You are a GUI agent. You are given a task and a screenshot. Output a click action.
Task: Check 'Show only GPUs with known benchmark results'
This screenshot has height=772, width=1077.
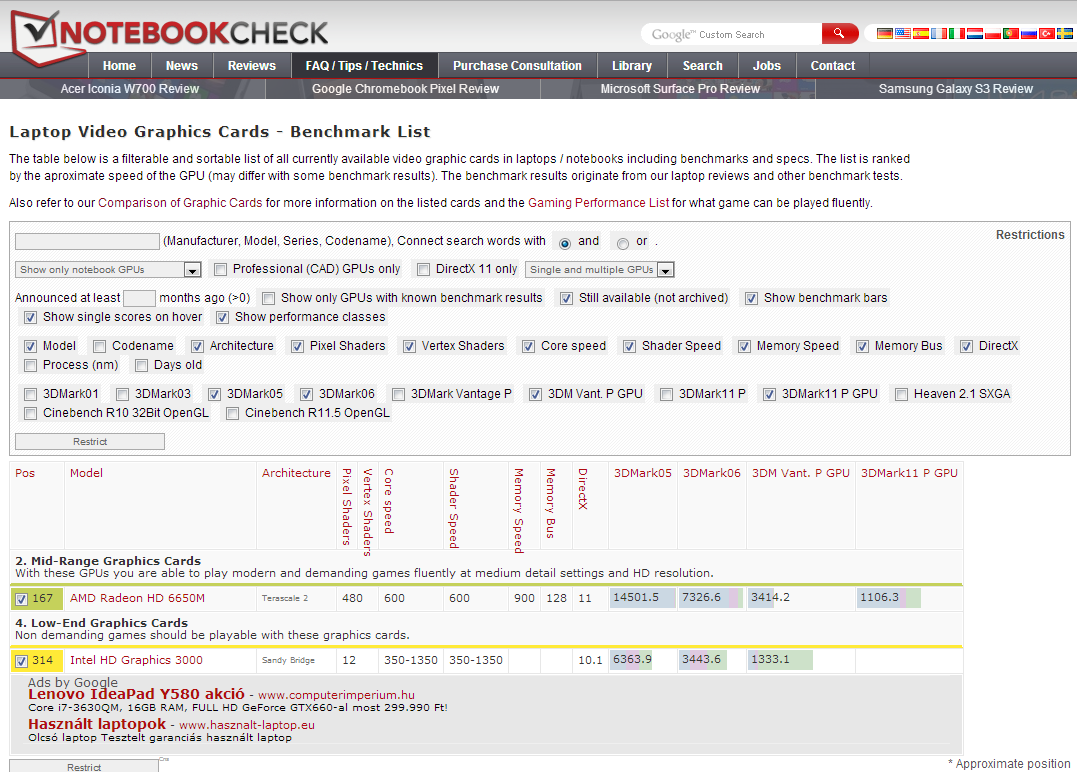(x=269, y=298)
